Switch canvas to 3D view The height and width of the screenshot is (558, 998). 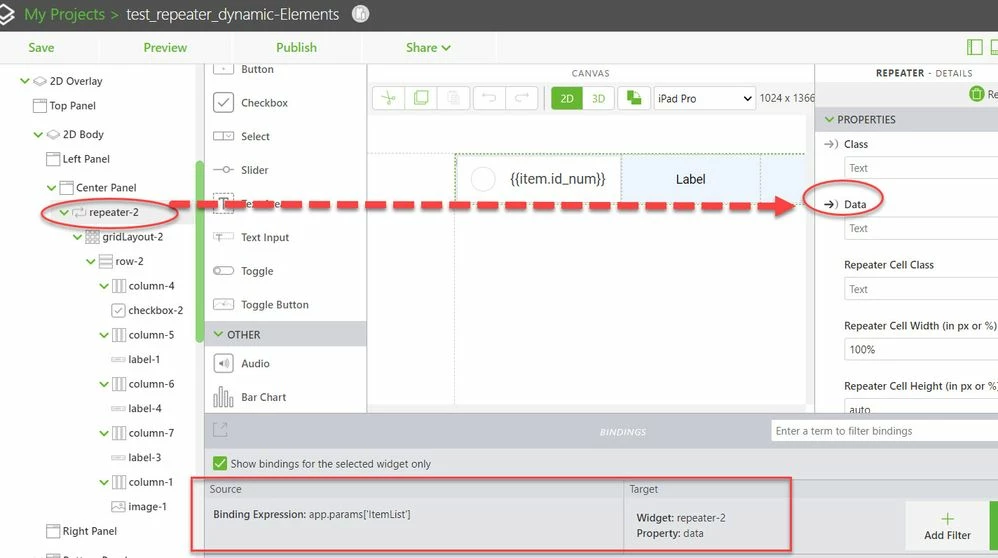click(598, 99)
